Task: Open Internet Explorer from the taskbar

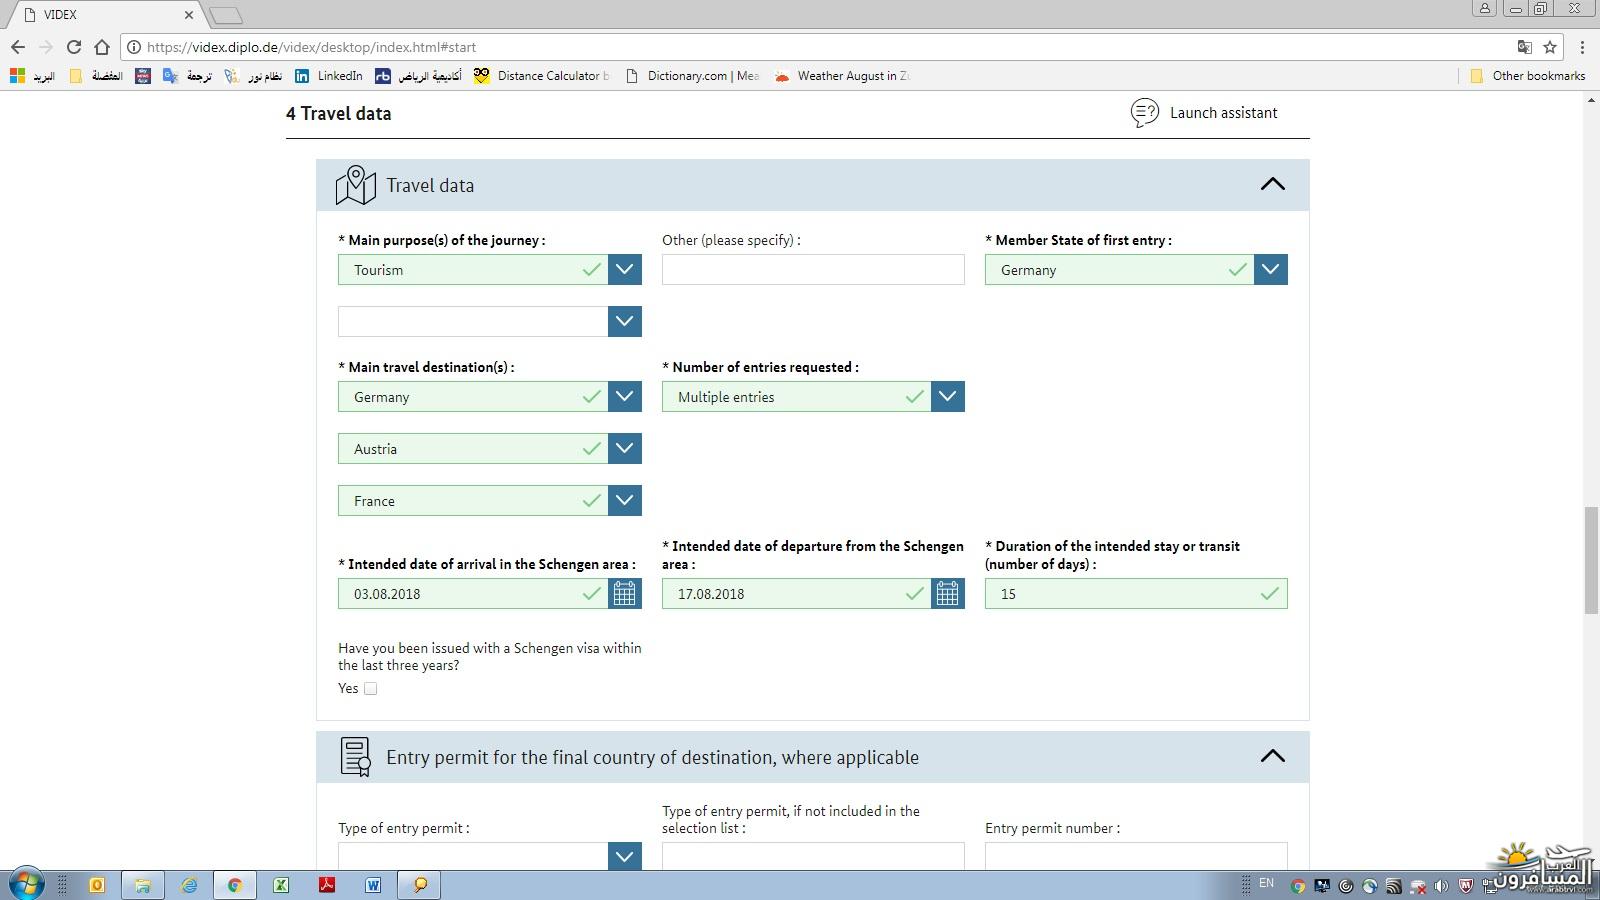Action: [189, 885]
